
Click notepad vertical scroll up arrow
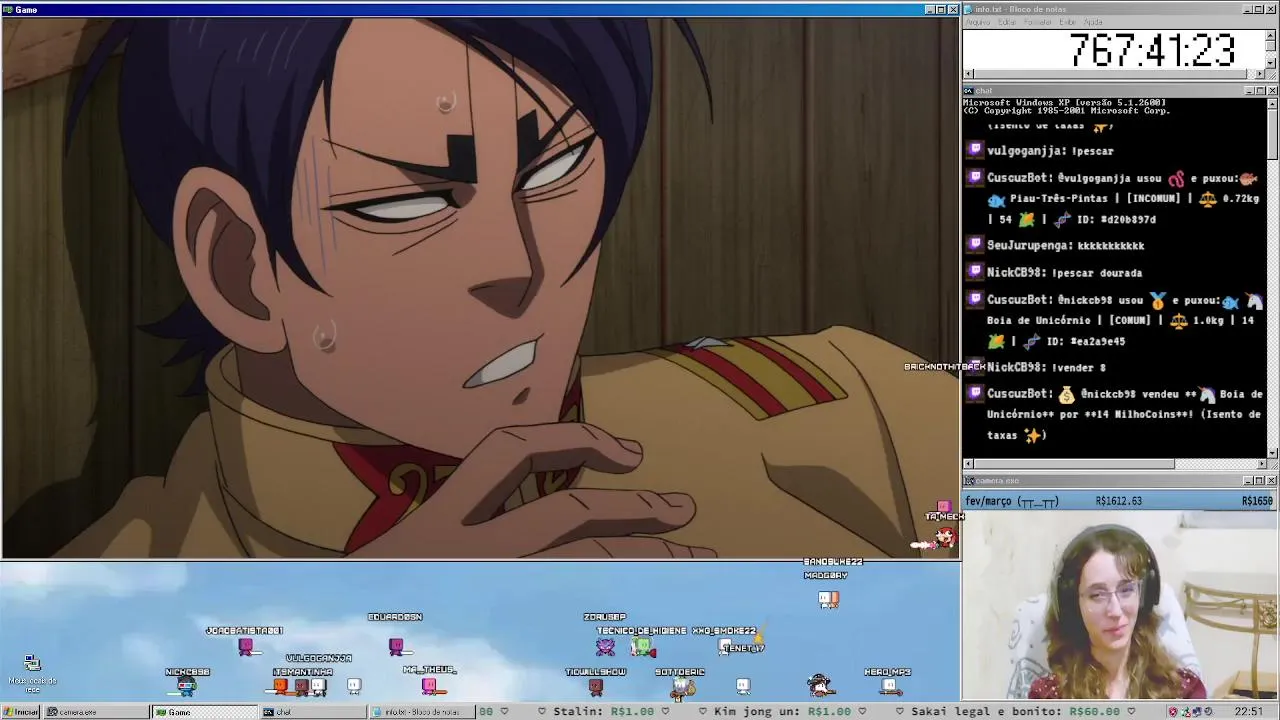(x=1272, y=33)
